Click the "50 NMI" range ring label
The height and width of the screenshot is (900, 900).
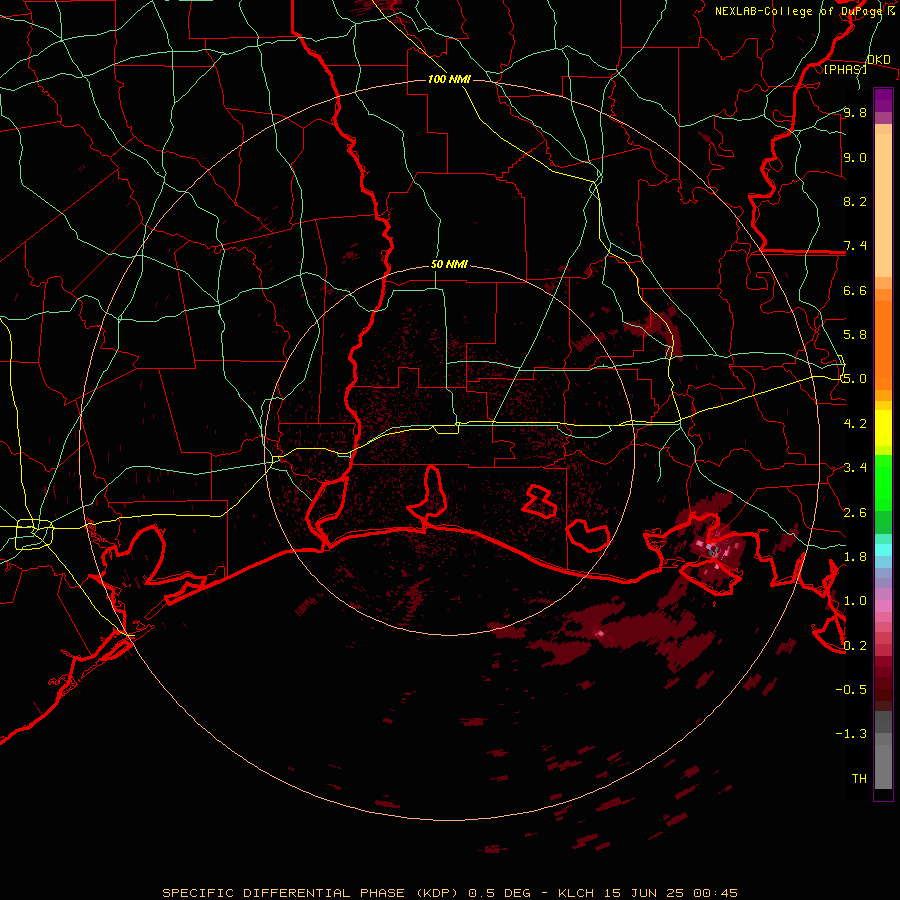click(x=449, y=265)
